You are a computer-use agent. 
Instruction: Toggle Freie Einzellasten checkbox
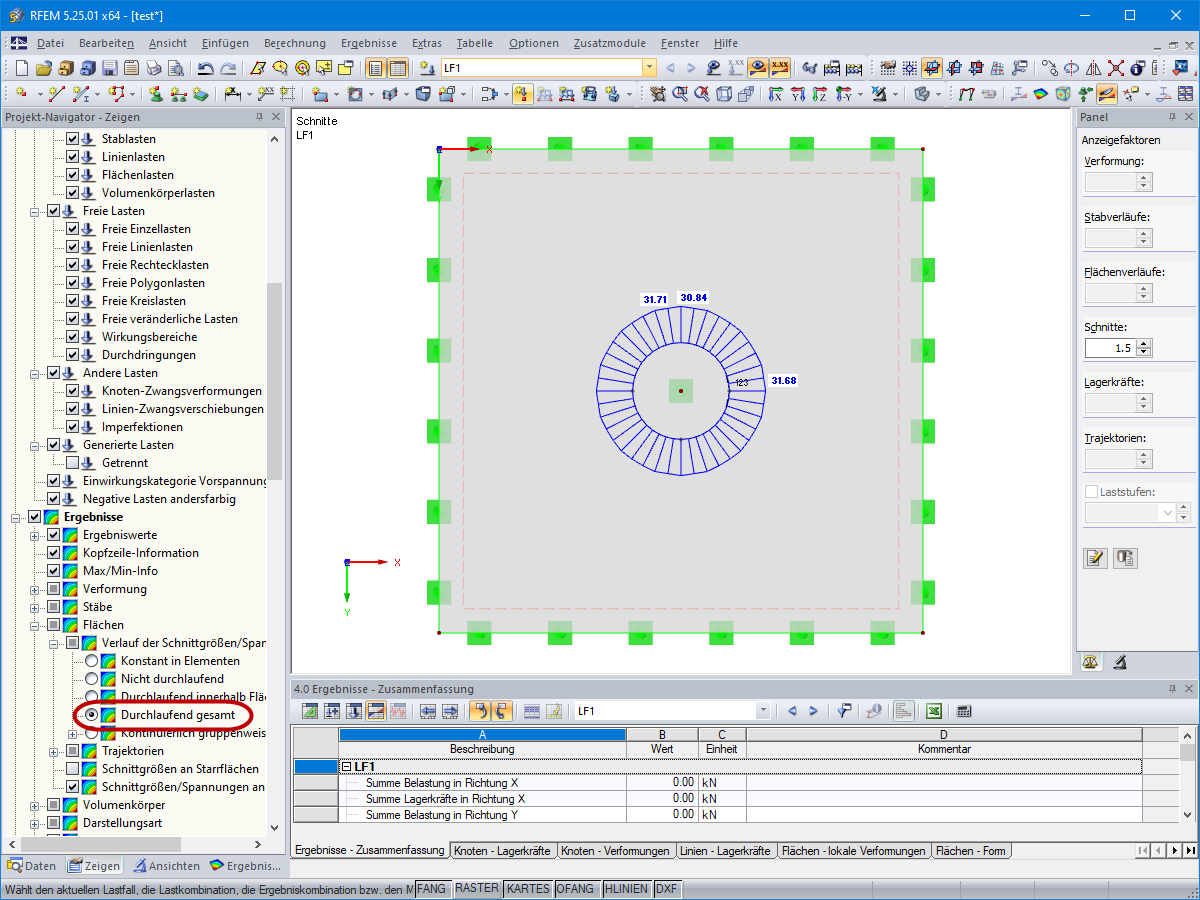72,229
